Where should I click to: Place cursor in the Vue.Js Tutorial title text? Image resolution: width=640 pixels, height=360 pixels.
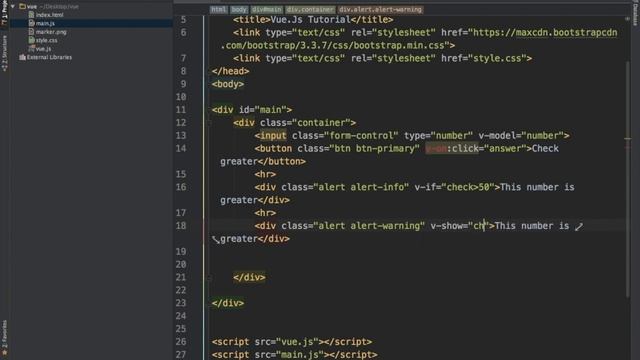[x=310, y=20]
